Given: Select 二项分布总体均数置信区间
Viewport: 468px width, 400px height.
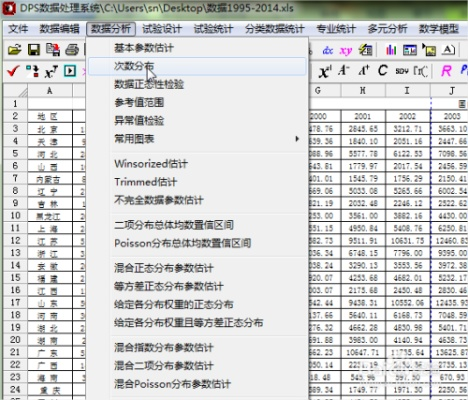Looking at the screenshot, I should [197, 225].
